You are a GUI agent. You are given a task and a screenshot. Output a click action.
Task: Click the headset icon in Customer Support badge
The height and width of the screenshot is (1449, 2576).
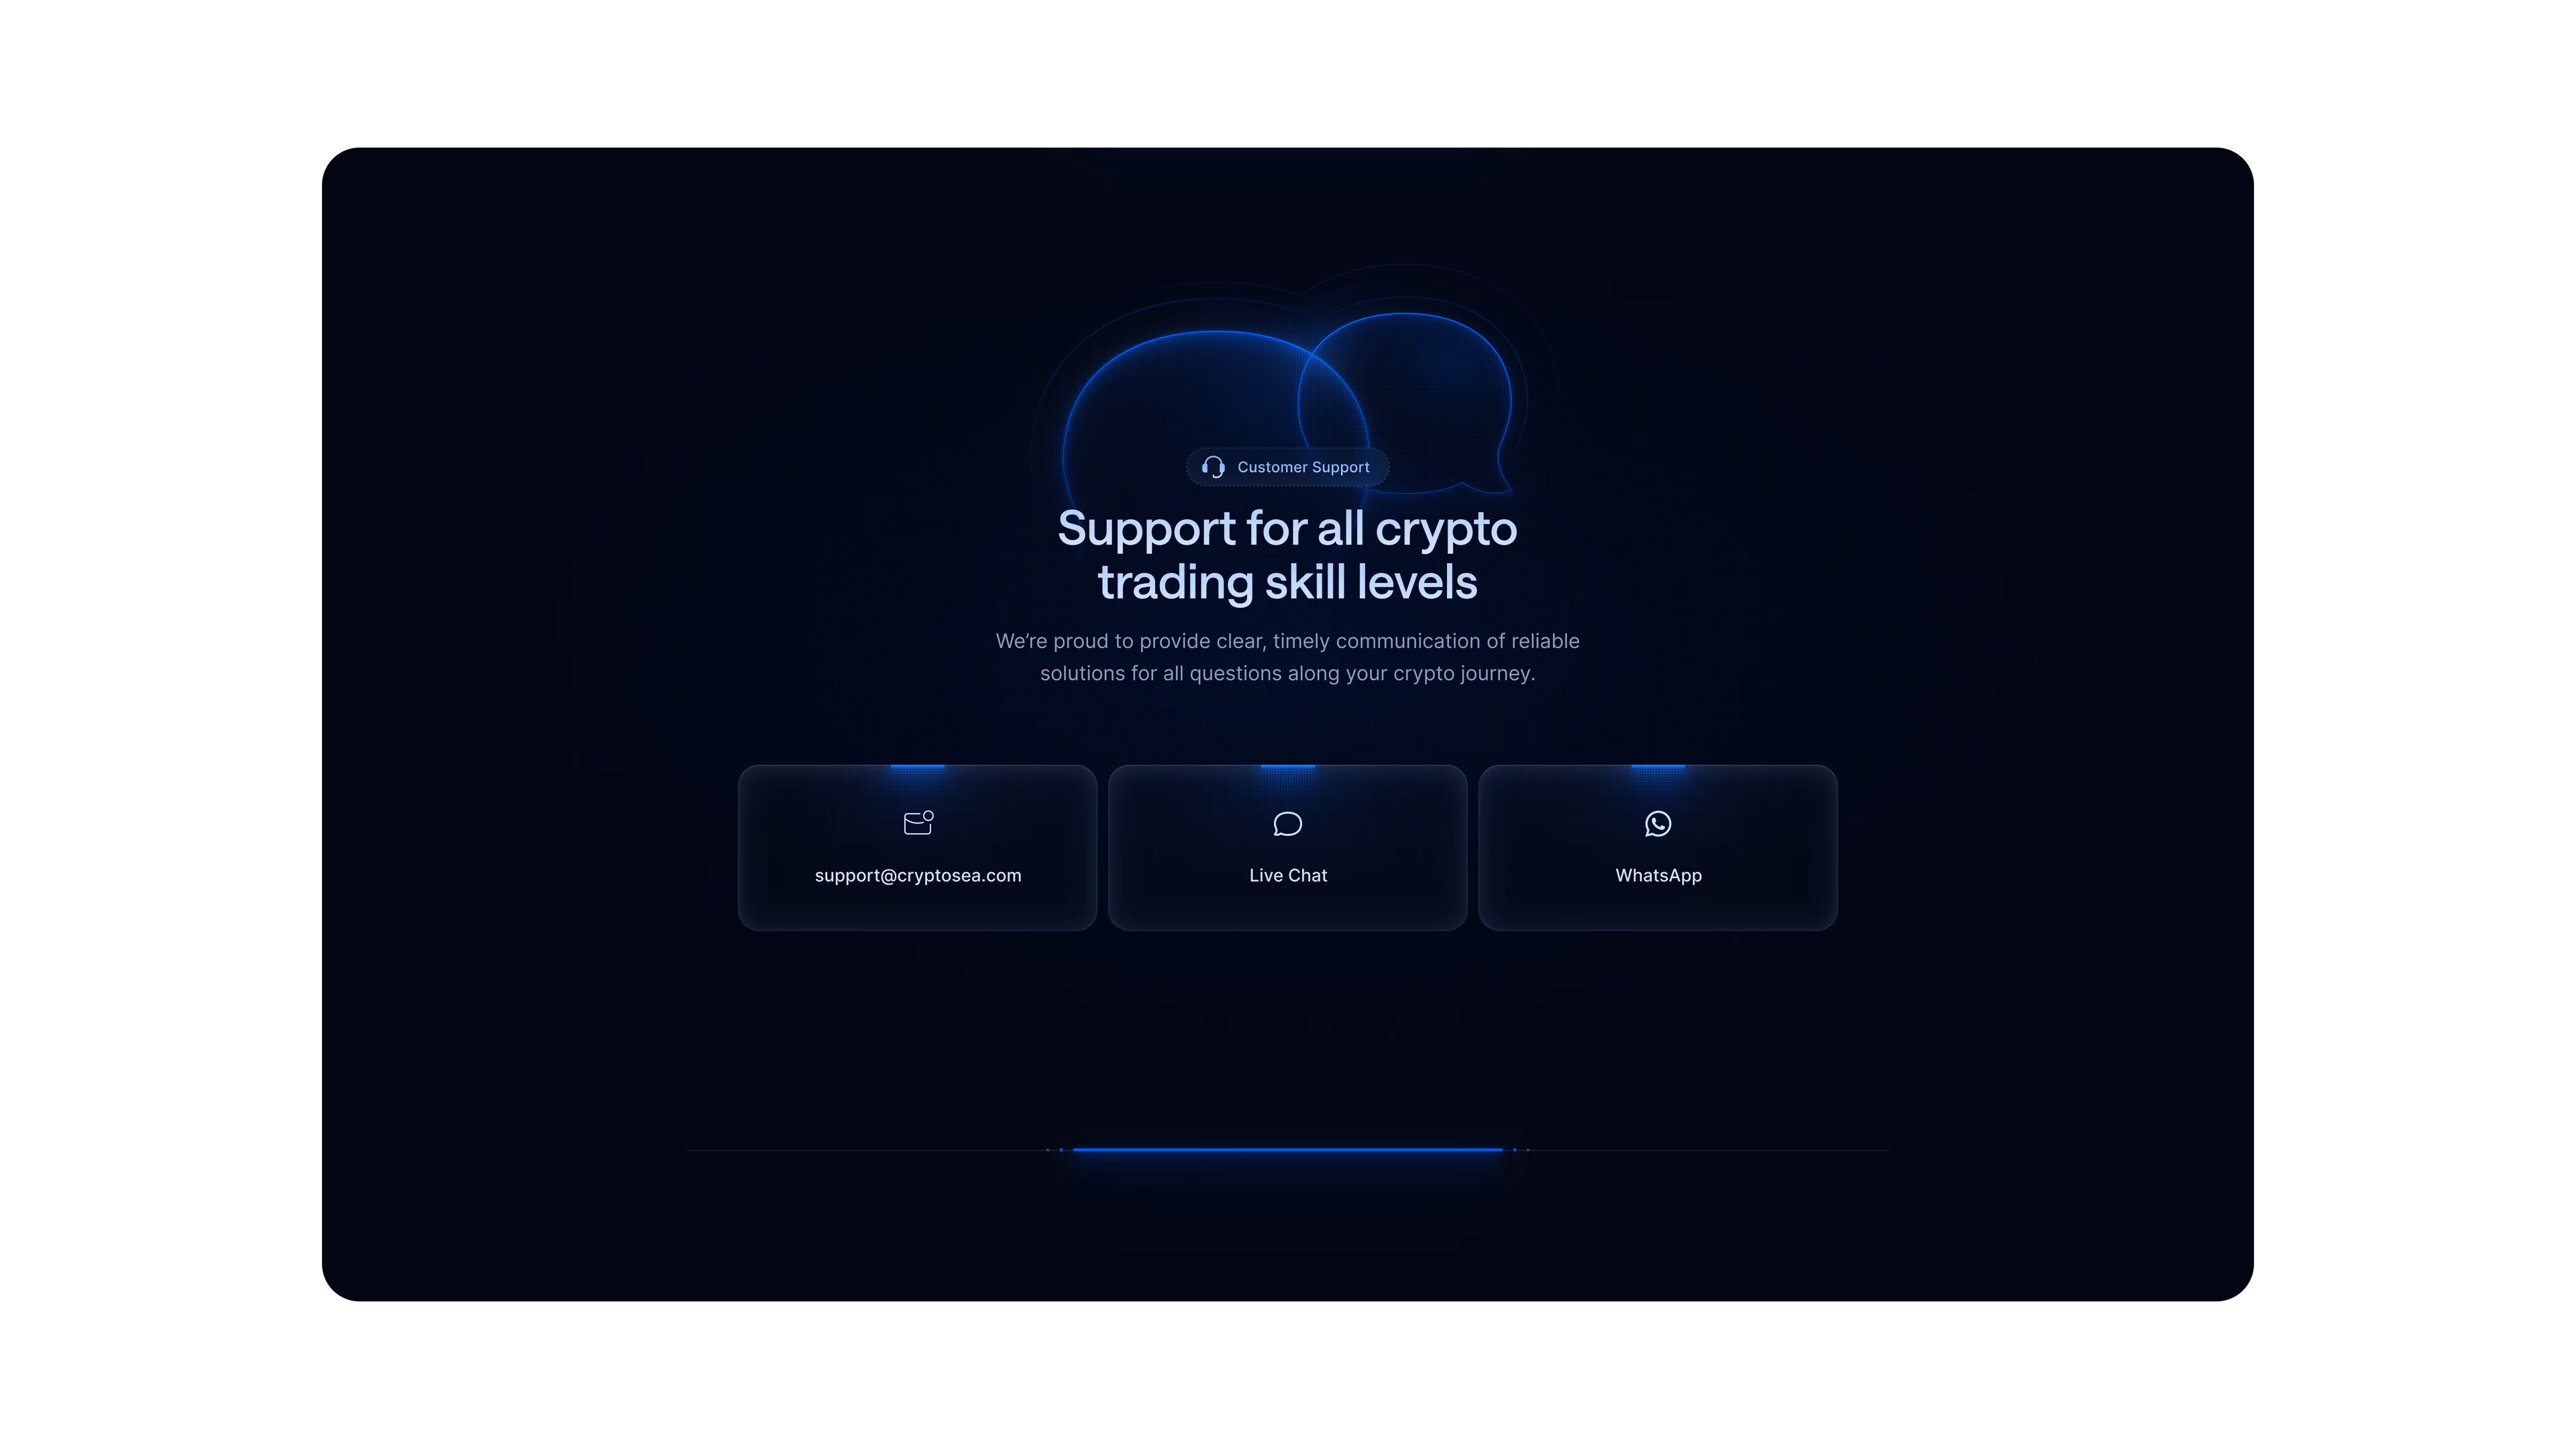pos(1213,467)
